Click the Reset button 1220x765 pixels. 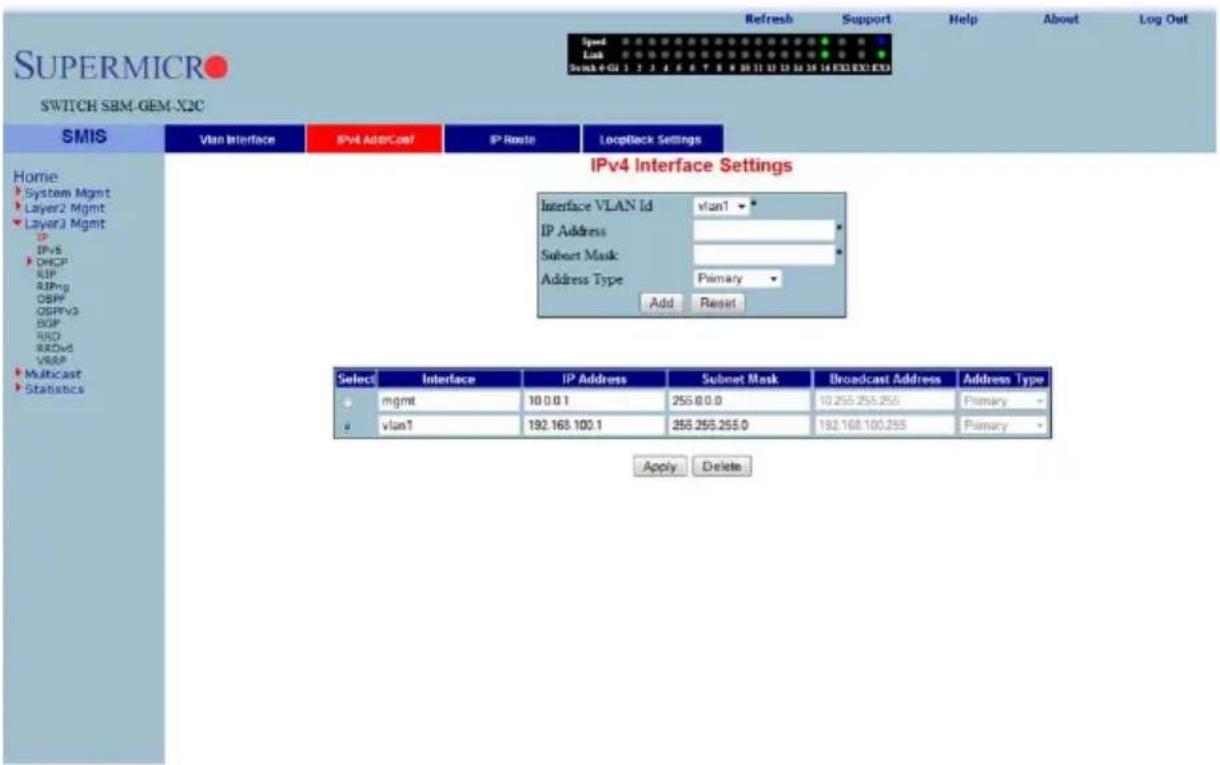point(717,303)
